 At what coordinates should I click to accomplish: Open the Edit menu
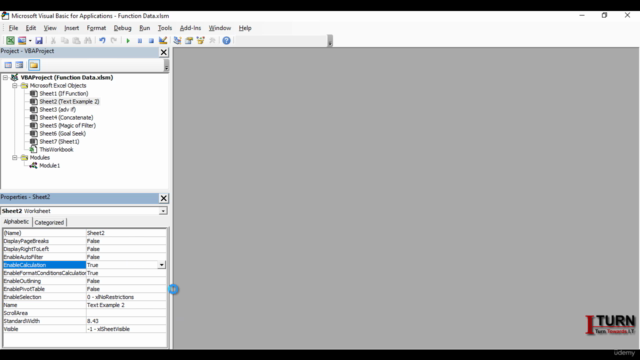coord(31,28)
